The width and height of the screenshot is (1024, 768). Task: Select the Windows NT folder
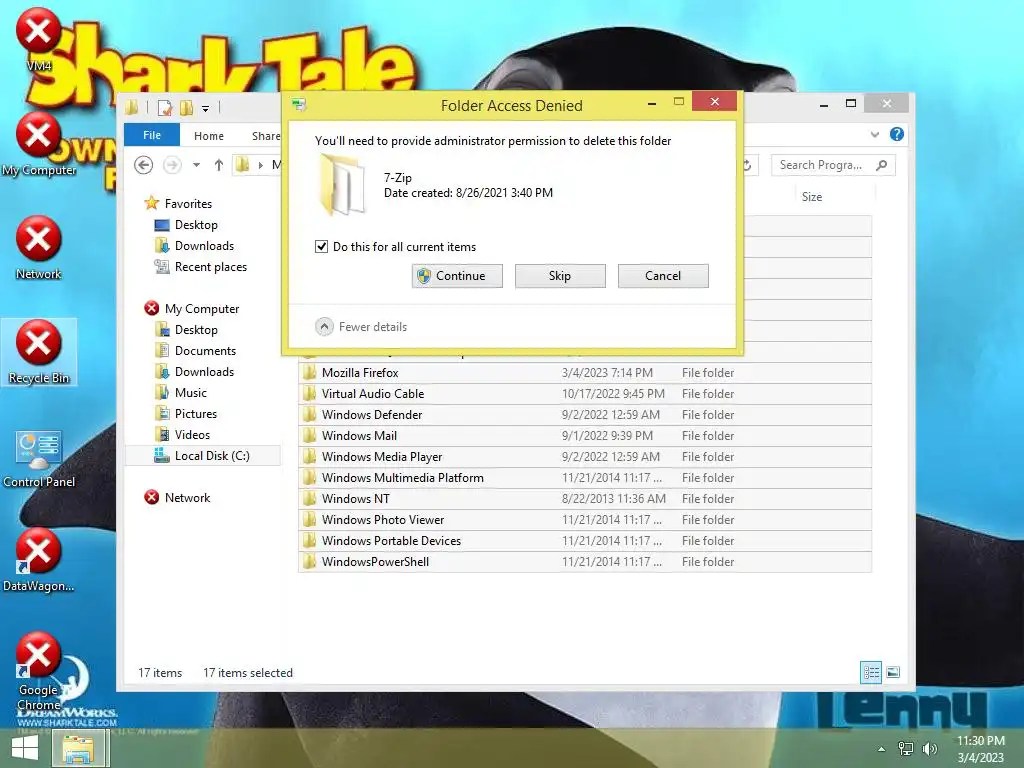coord(585,498)
